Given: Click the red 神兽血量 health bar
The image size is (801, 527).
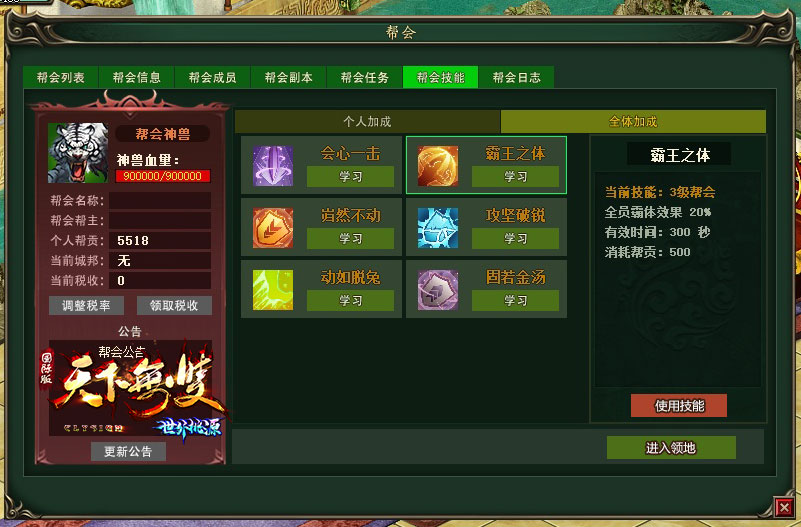Looking at the screenshot, I should [163, 176].
